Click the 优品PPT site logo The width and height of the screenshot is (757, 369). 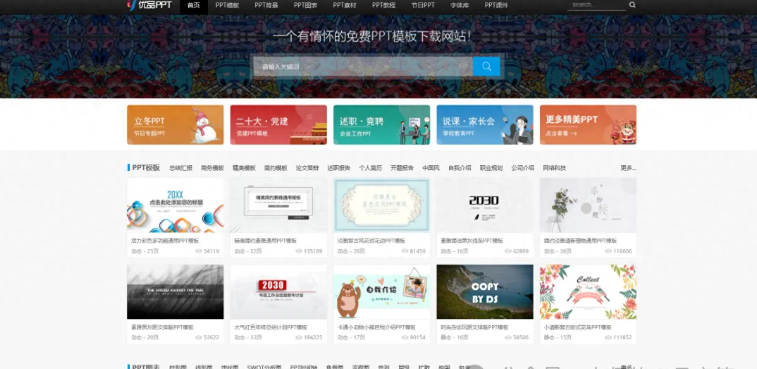pos(149,5)
